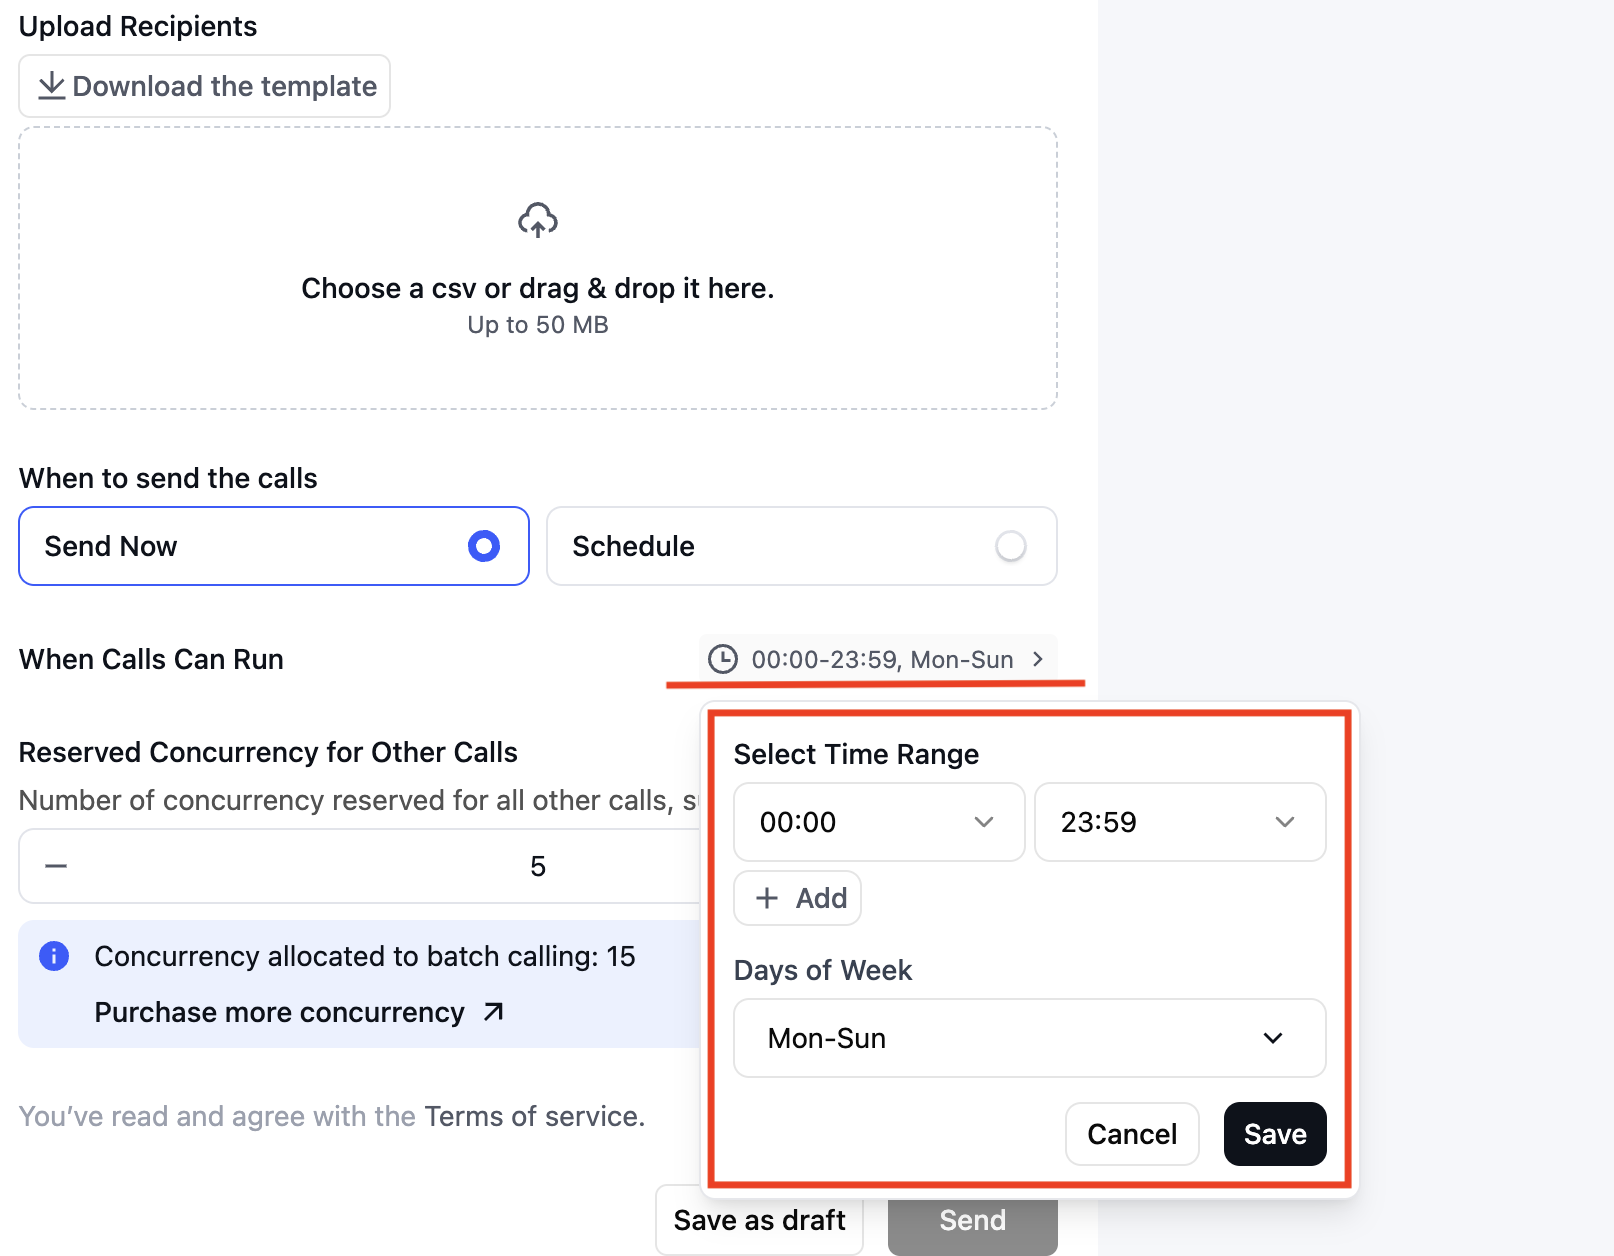
Task: Click the cloud upload icon
Action: [x=538, y=220]
